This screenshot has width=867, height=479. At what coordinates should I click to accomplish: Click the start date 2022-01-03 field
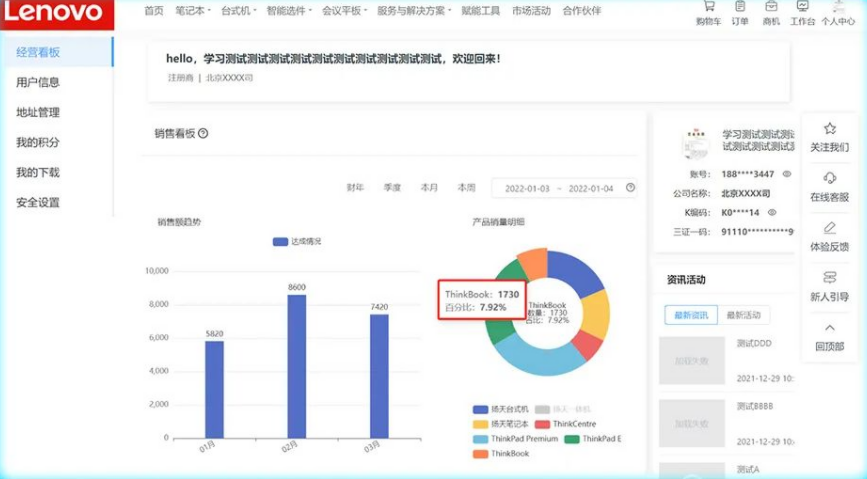[x=527, y=189]
